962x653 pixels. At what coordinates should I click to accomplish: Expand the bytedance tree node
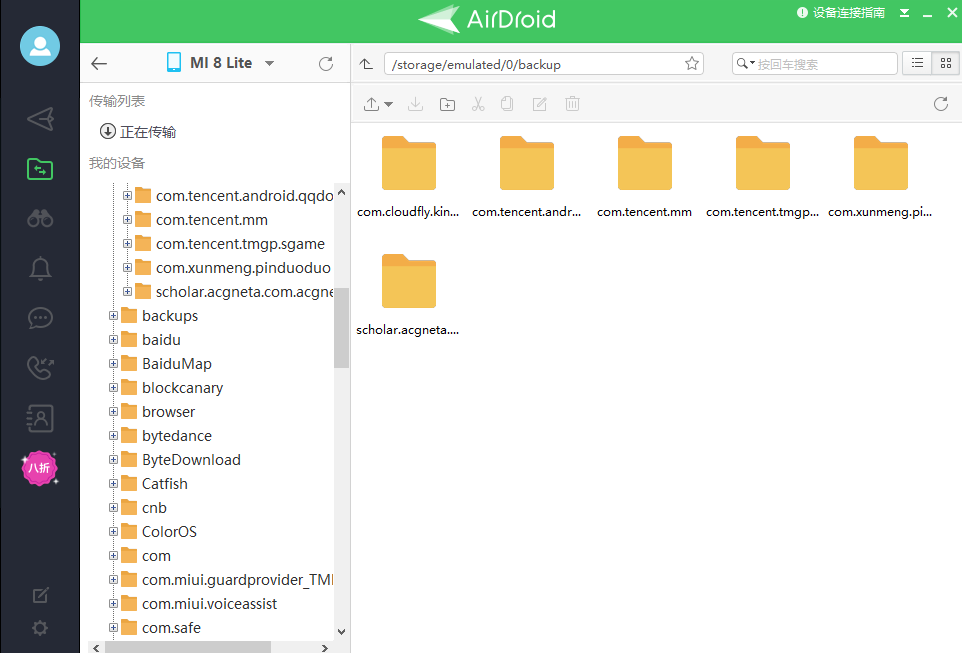point(114,436)
